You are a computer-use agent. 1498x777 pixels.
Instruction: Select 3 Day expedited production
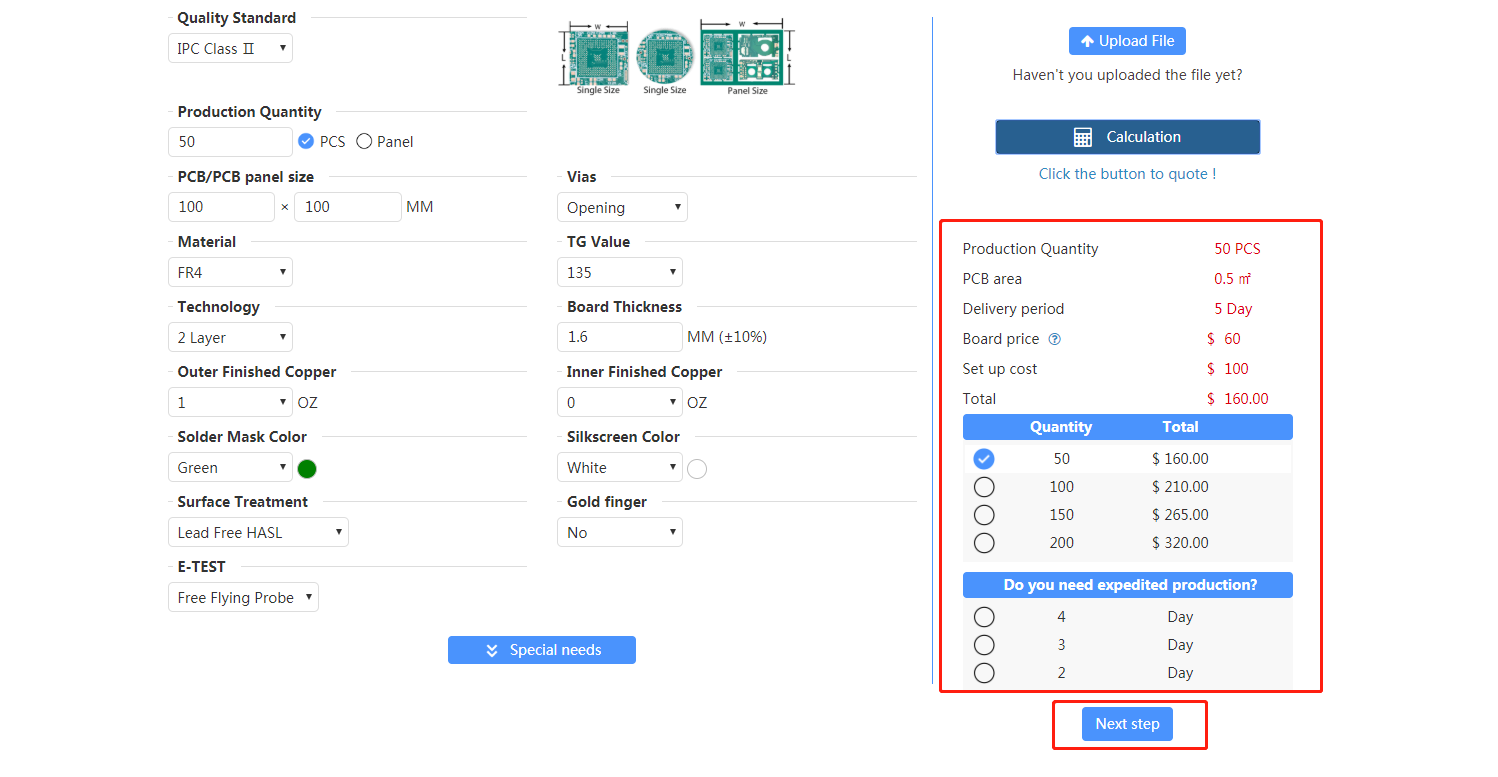[984, 645]
